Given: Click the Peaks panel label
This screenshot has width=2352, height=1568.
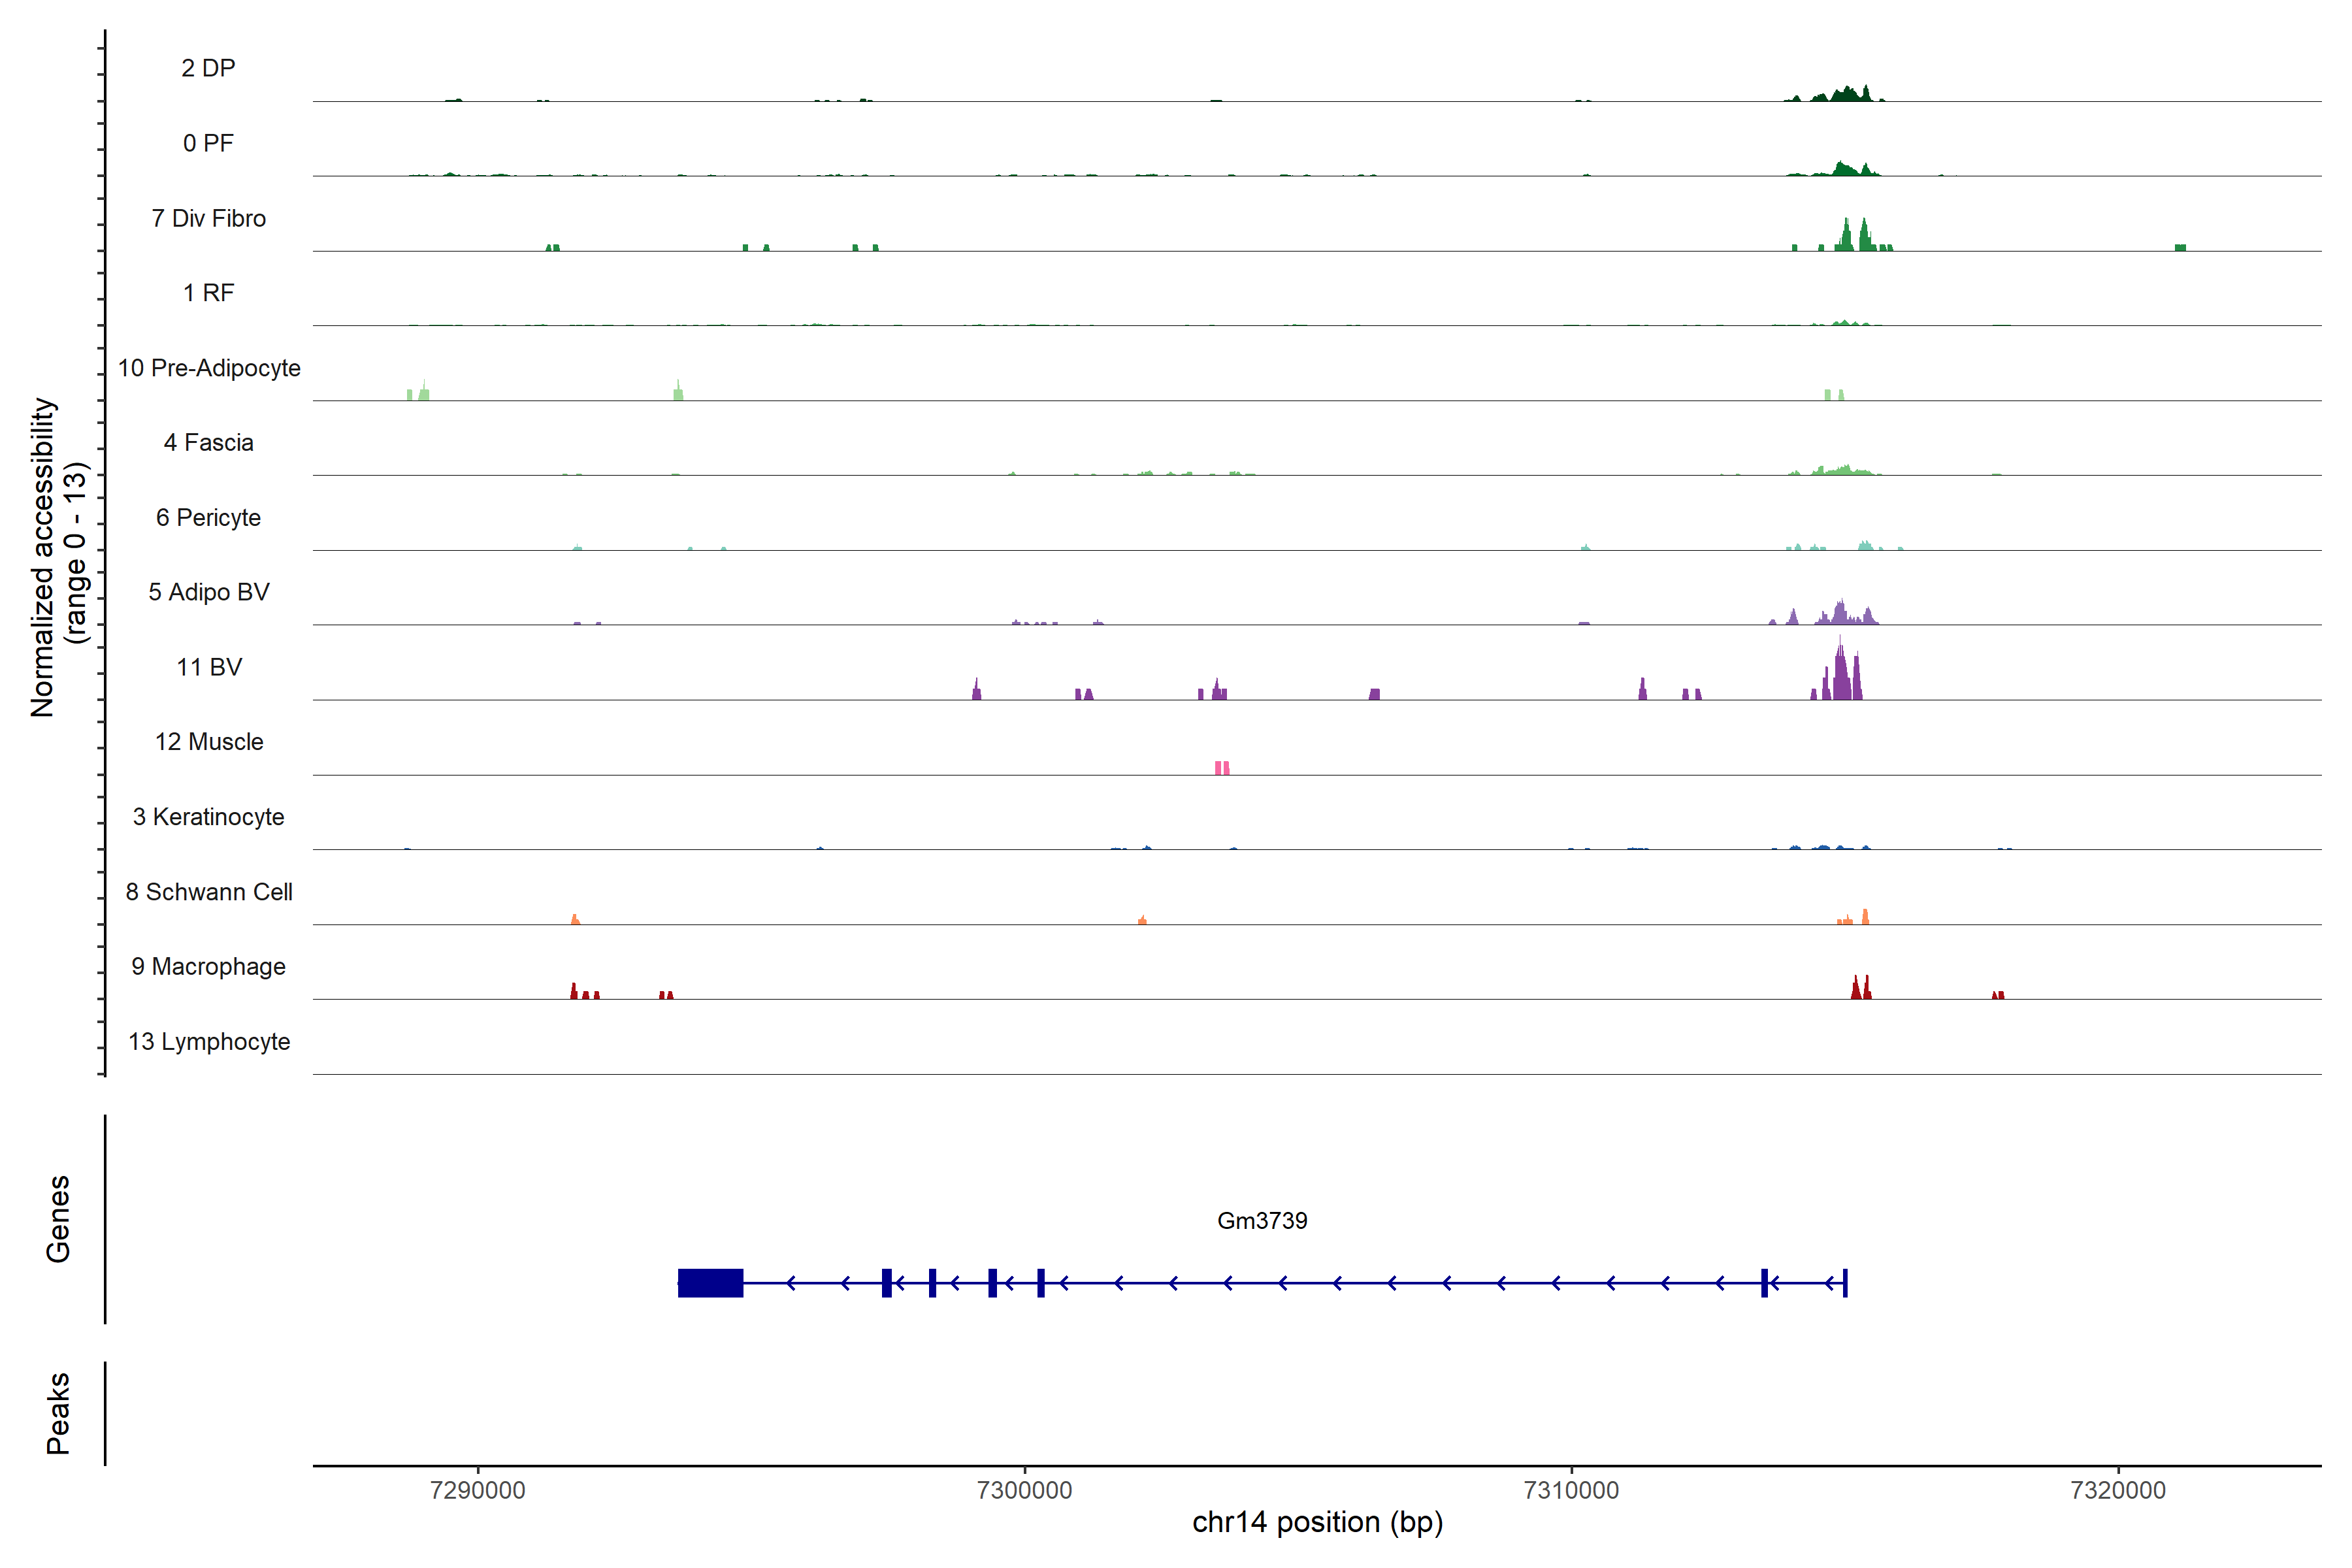Looking at the screenshot, I should click(x=58, y=1413).
